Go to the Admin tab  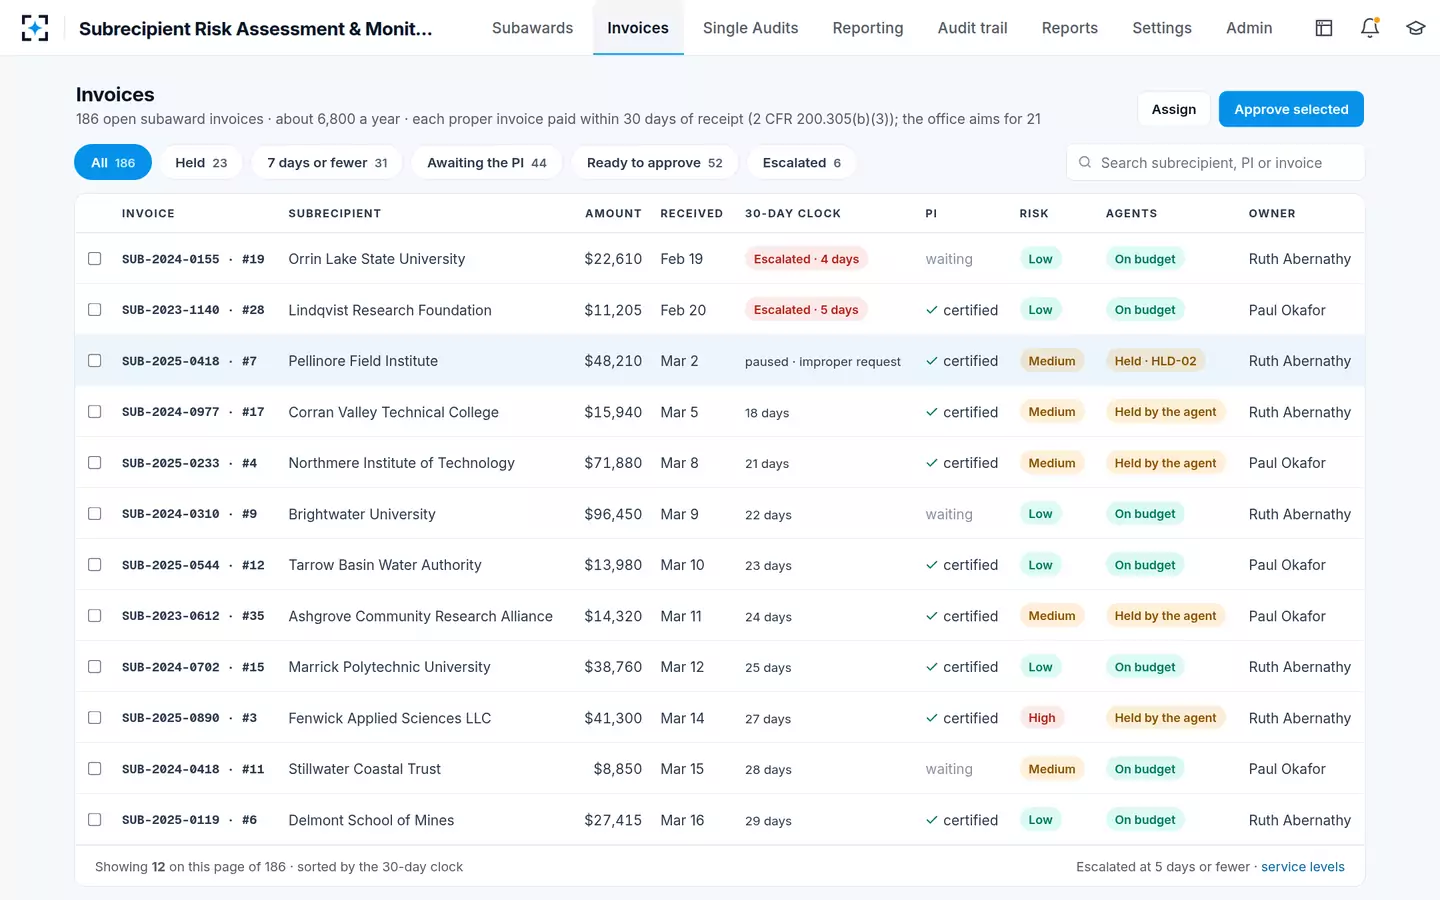point(1249,28)
